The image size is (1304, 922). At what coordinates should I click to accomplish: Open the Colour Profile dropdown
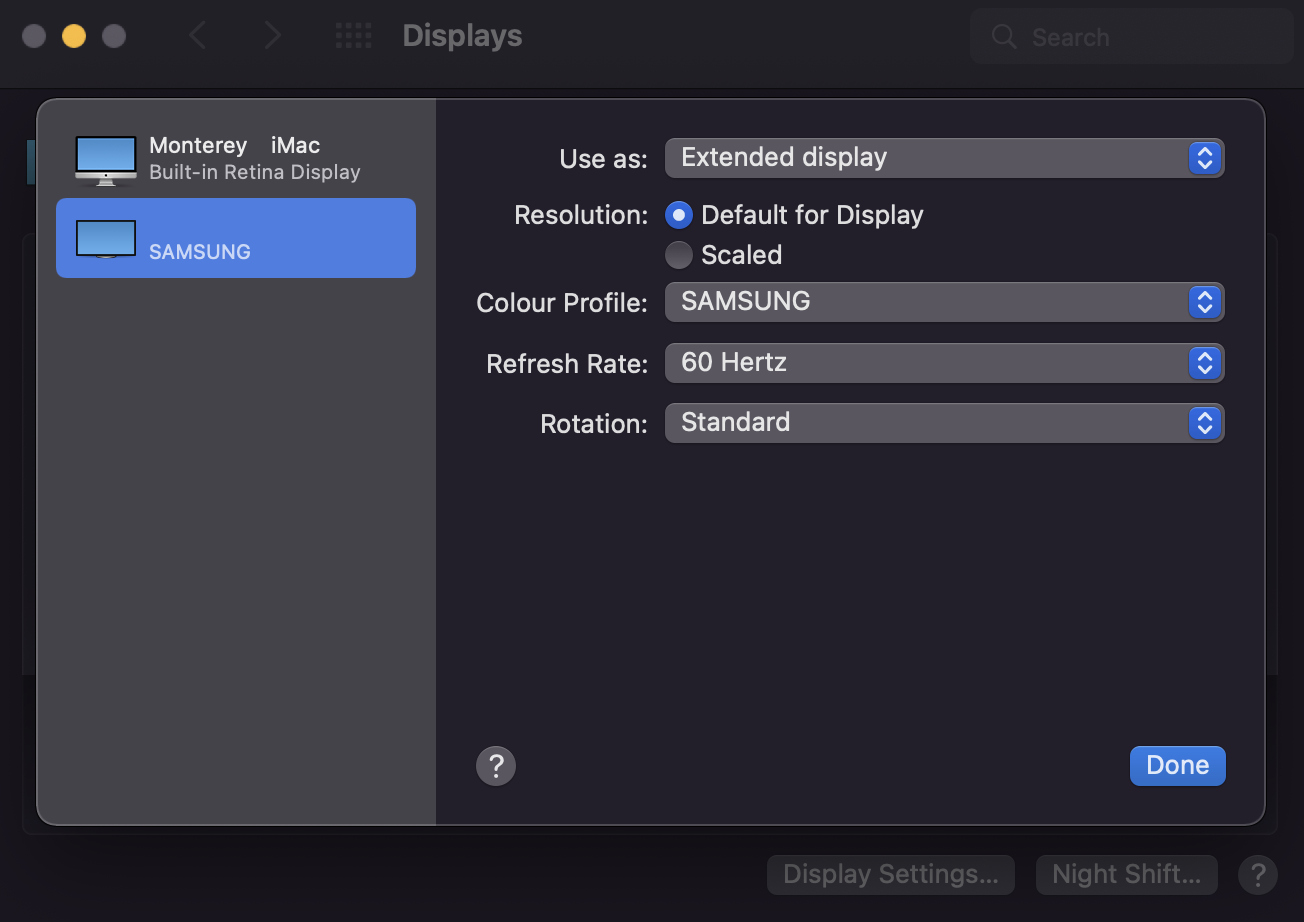943,302
